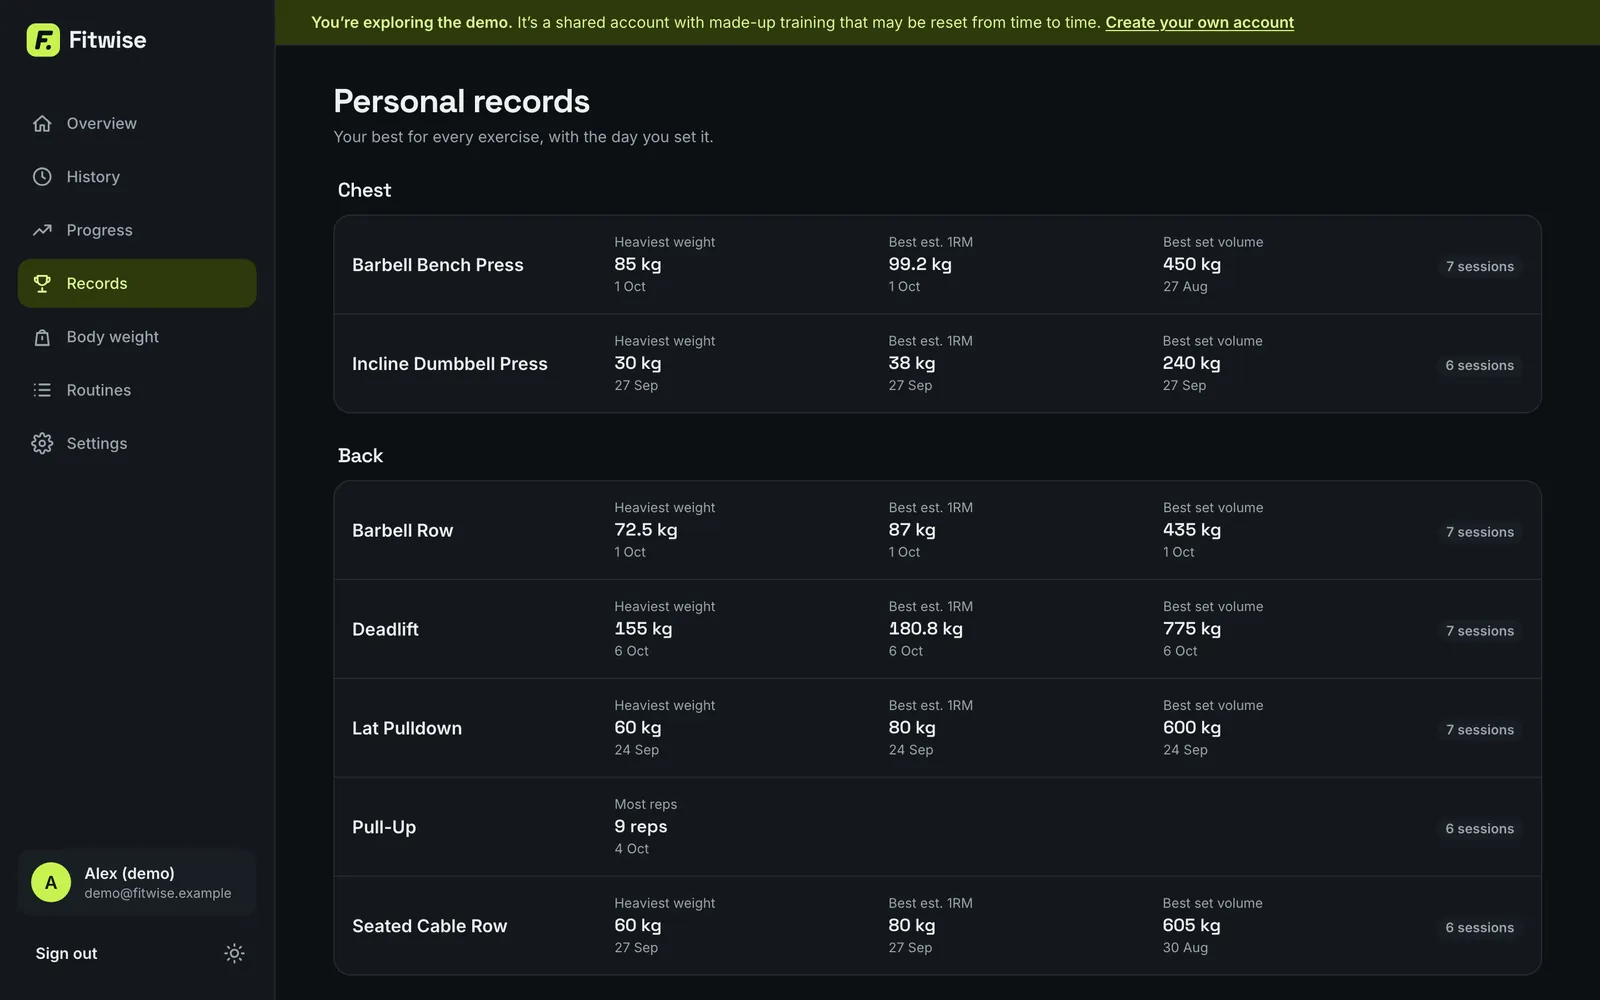Viewport: 1600px width, 1000px height.
Task: Click the 775 kg best set volume
Action: 1192,629
